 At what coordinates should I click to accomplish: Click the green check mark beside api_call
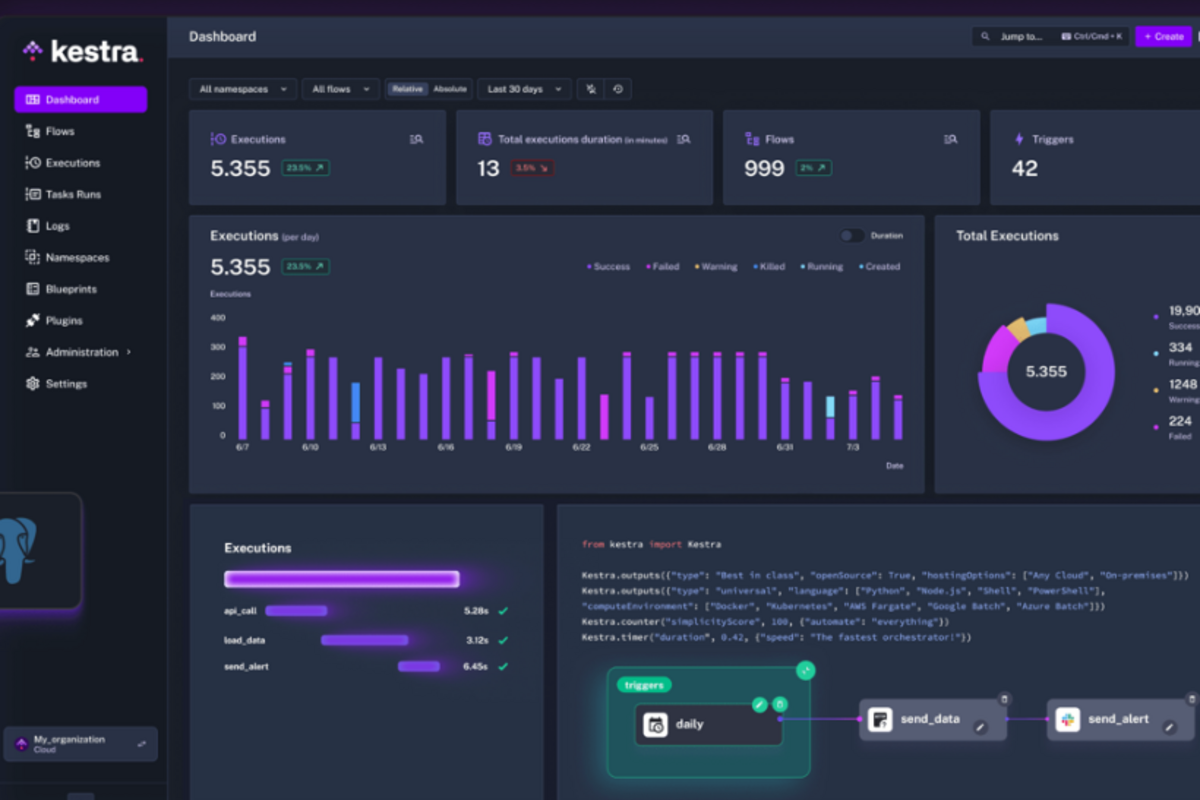tap(503, 610)
